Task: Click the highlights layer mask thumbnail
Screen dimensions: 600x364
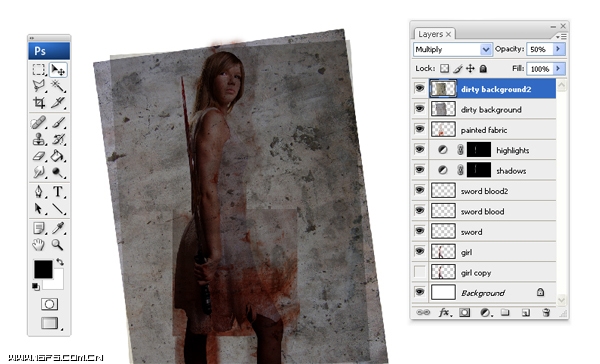Action: 479,150
